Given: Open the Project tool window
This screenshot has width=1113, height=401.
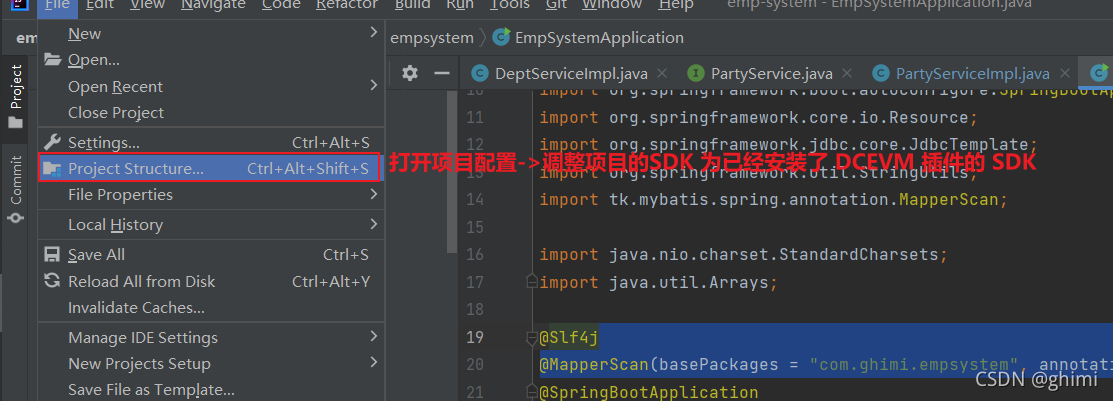Looking at the screenshot, I should pos(16,97).
